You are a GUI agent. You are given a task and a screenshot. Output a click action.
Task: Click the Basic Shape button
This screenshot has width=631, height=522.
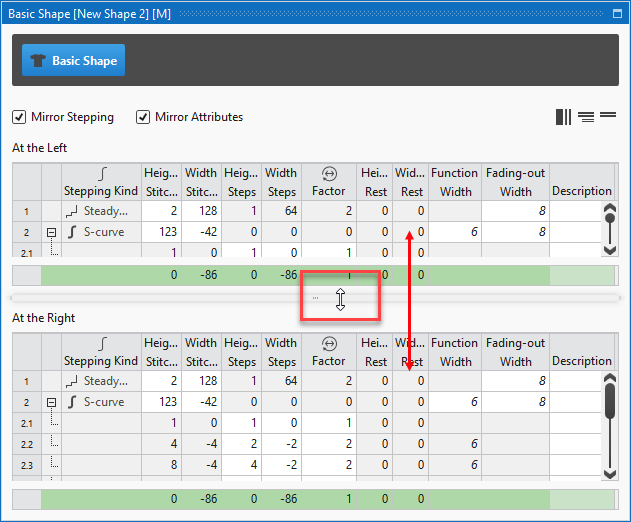tap(74, 61)
